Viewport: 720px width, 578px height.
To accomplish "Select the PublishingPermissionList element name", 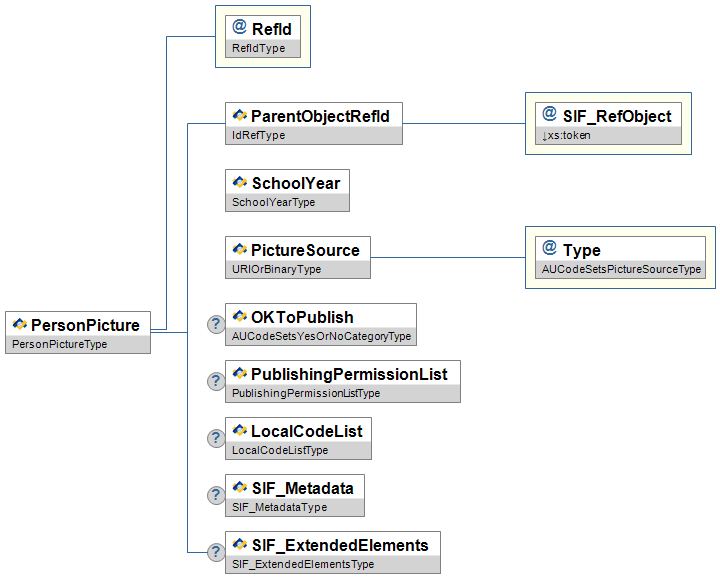I will [349, 374].
